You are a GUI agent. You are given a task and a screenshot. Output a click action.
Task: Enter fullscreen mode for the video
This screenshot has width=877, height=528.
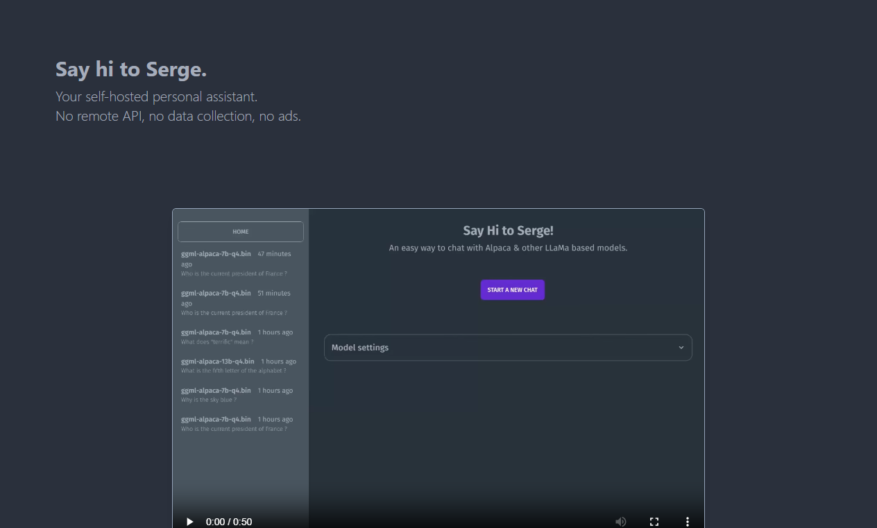(x=654, y=521)
